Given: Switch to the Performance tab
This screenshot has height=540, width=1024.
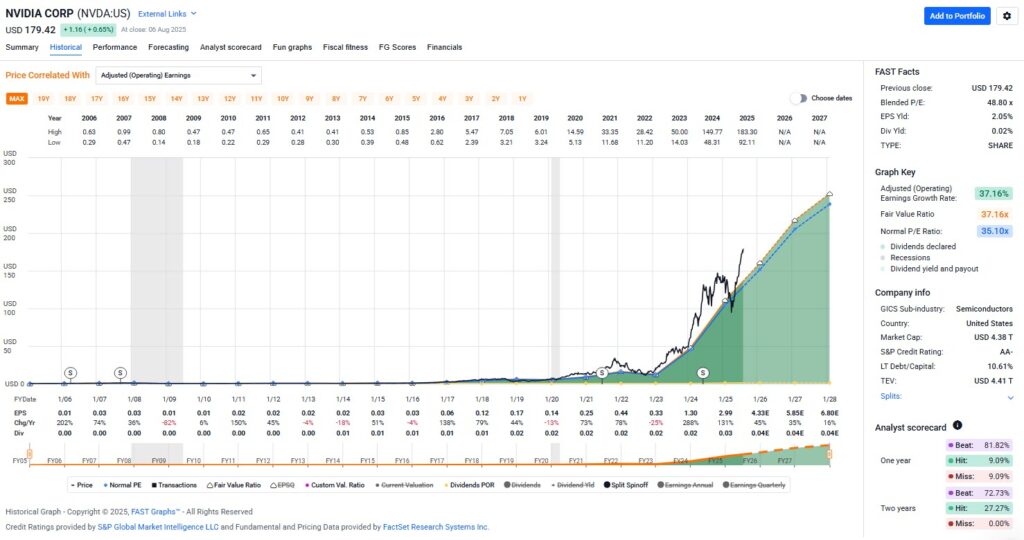Looking at the screenshot, I should (115, 47).
